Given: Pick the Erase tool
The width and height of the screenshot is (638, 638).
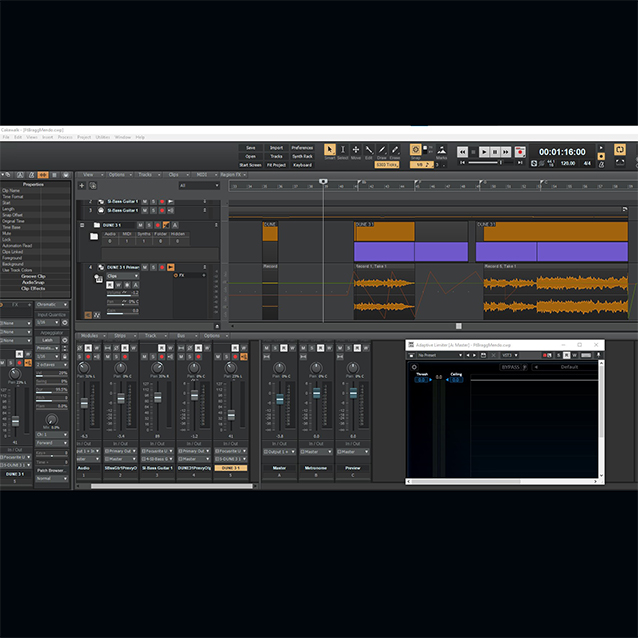Looking at the screenshot, I should tap(395, 150).
